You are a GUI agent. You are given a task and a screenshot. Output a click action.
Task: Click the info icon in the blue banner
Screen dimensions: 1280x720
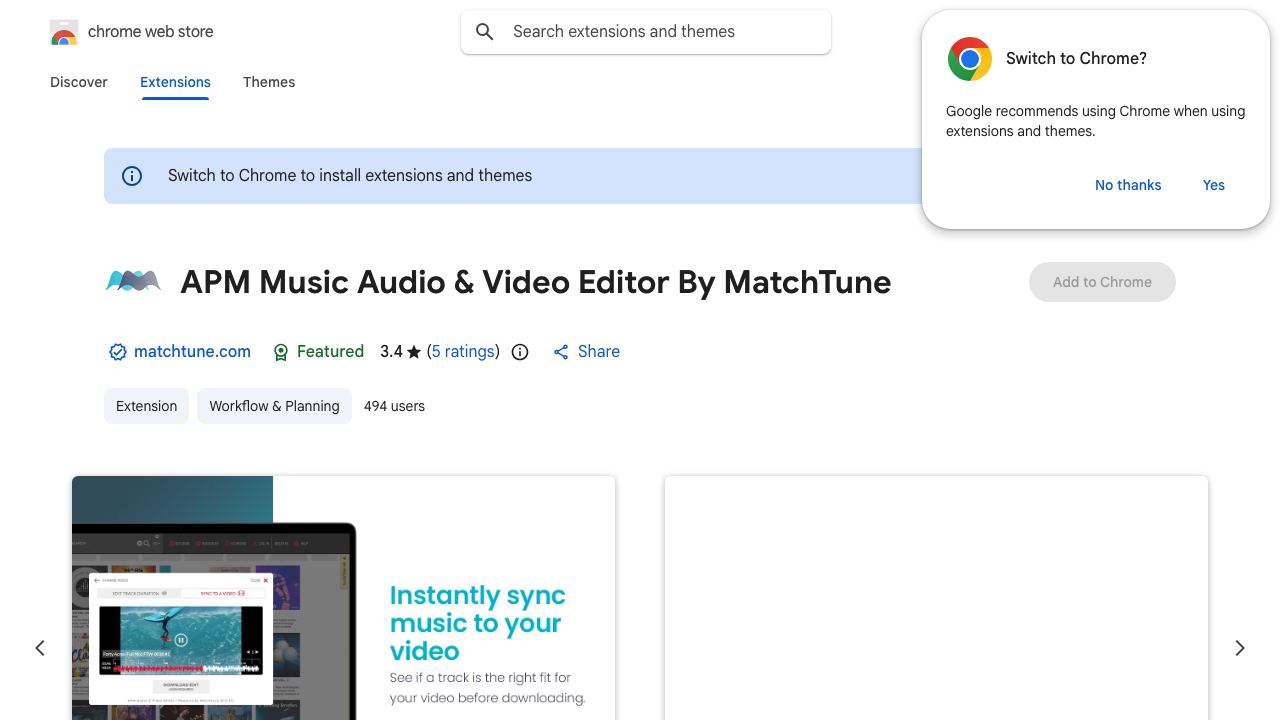pos(132,176)
